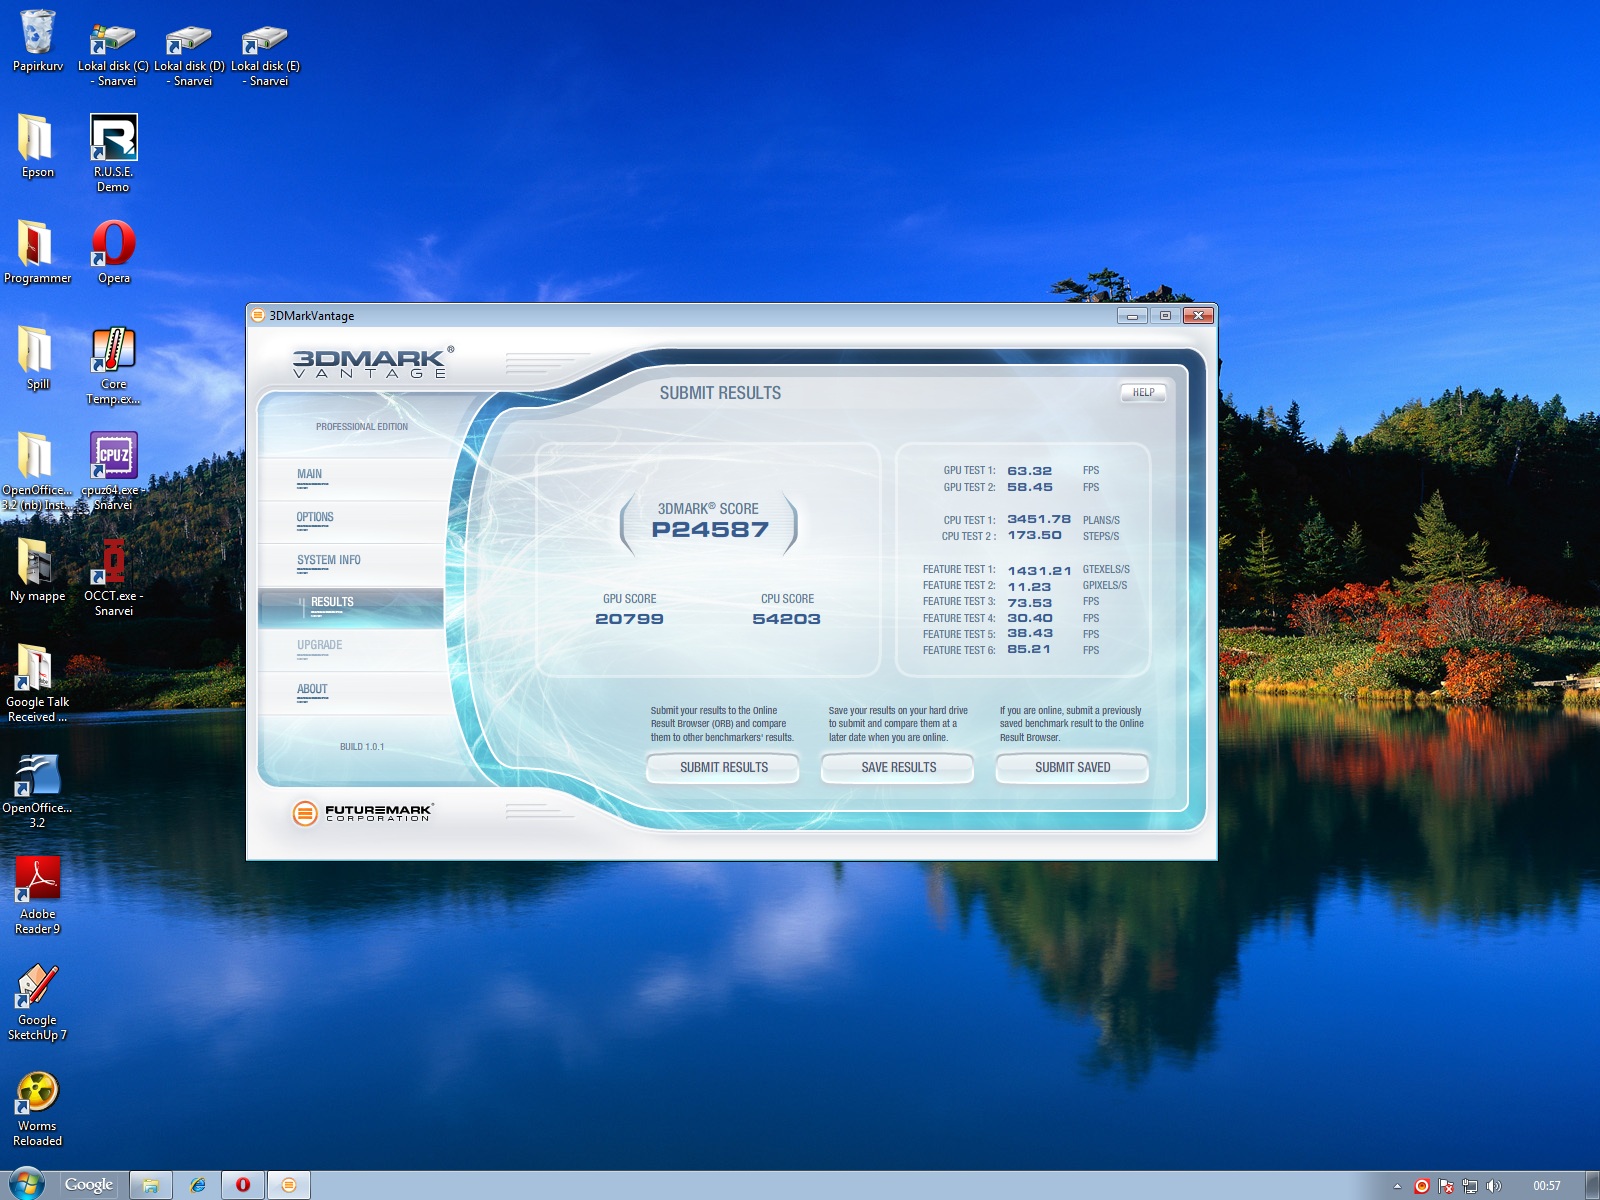
Task: Launch Google SketchUp 7 shortcut
Action: (x=38, y=1001)
